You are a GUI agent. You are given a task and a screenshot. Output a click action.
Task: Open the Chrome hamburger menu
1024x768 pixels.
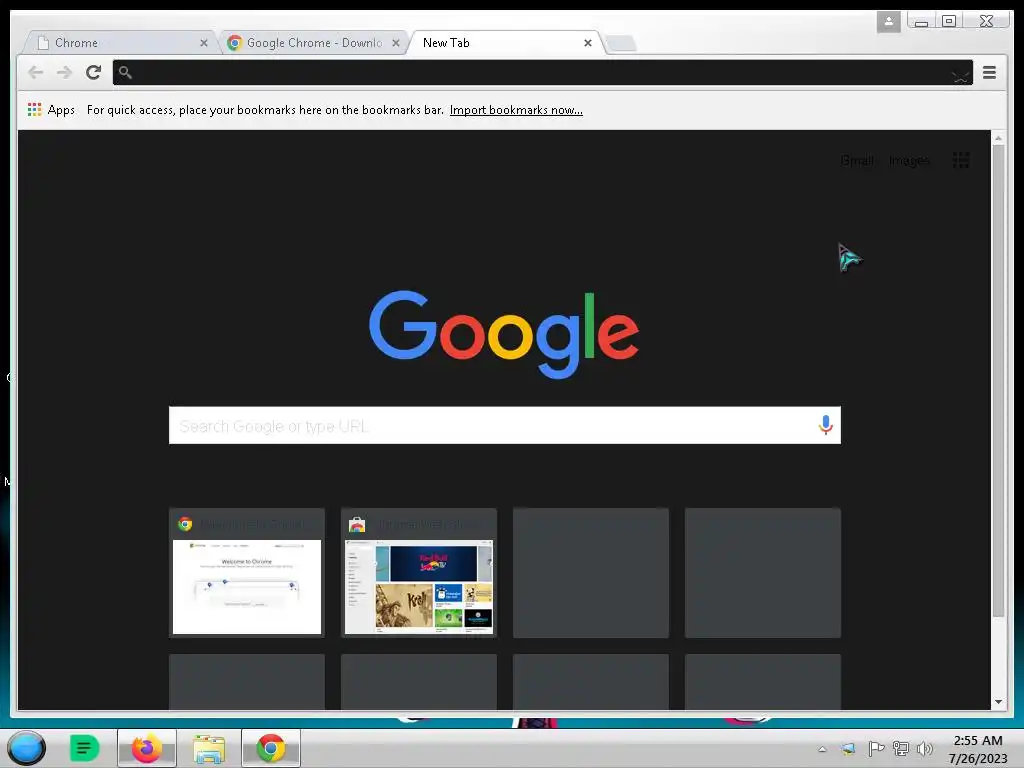tap(989, 72)
